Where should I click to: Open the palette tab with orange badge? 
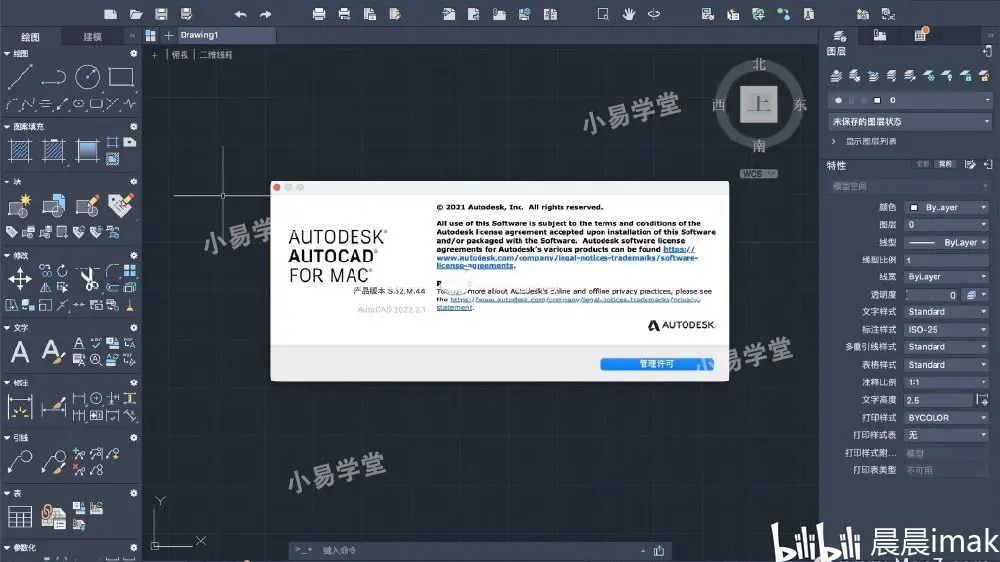click(x=920, y=35)
